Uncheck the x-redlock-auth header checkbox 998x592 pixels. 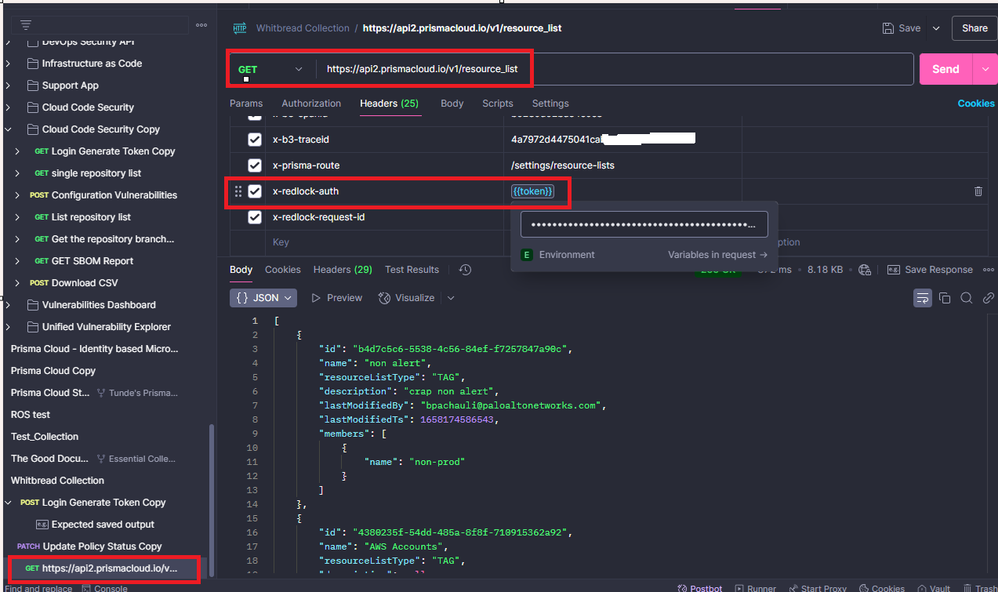(x=255, y=191)
